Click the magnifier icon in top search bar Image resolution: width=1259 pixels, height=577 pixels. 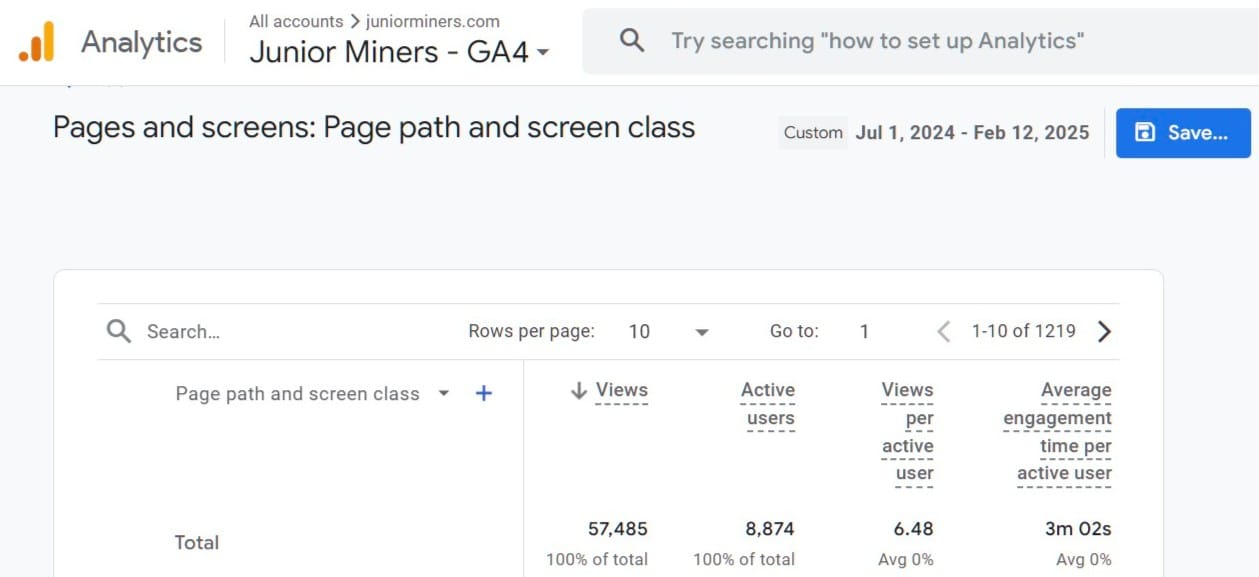(x=632, y=41)
